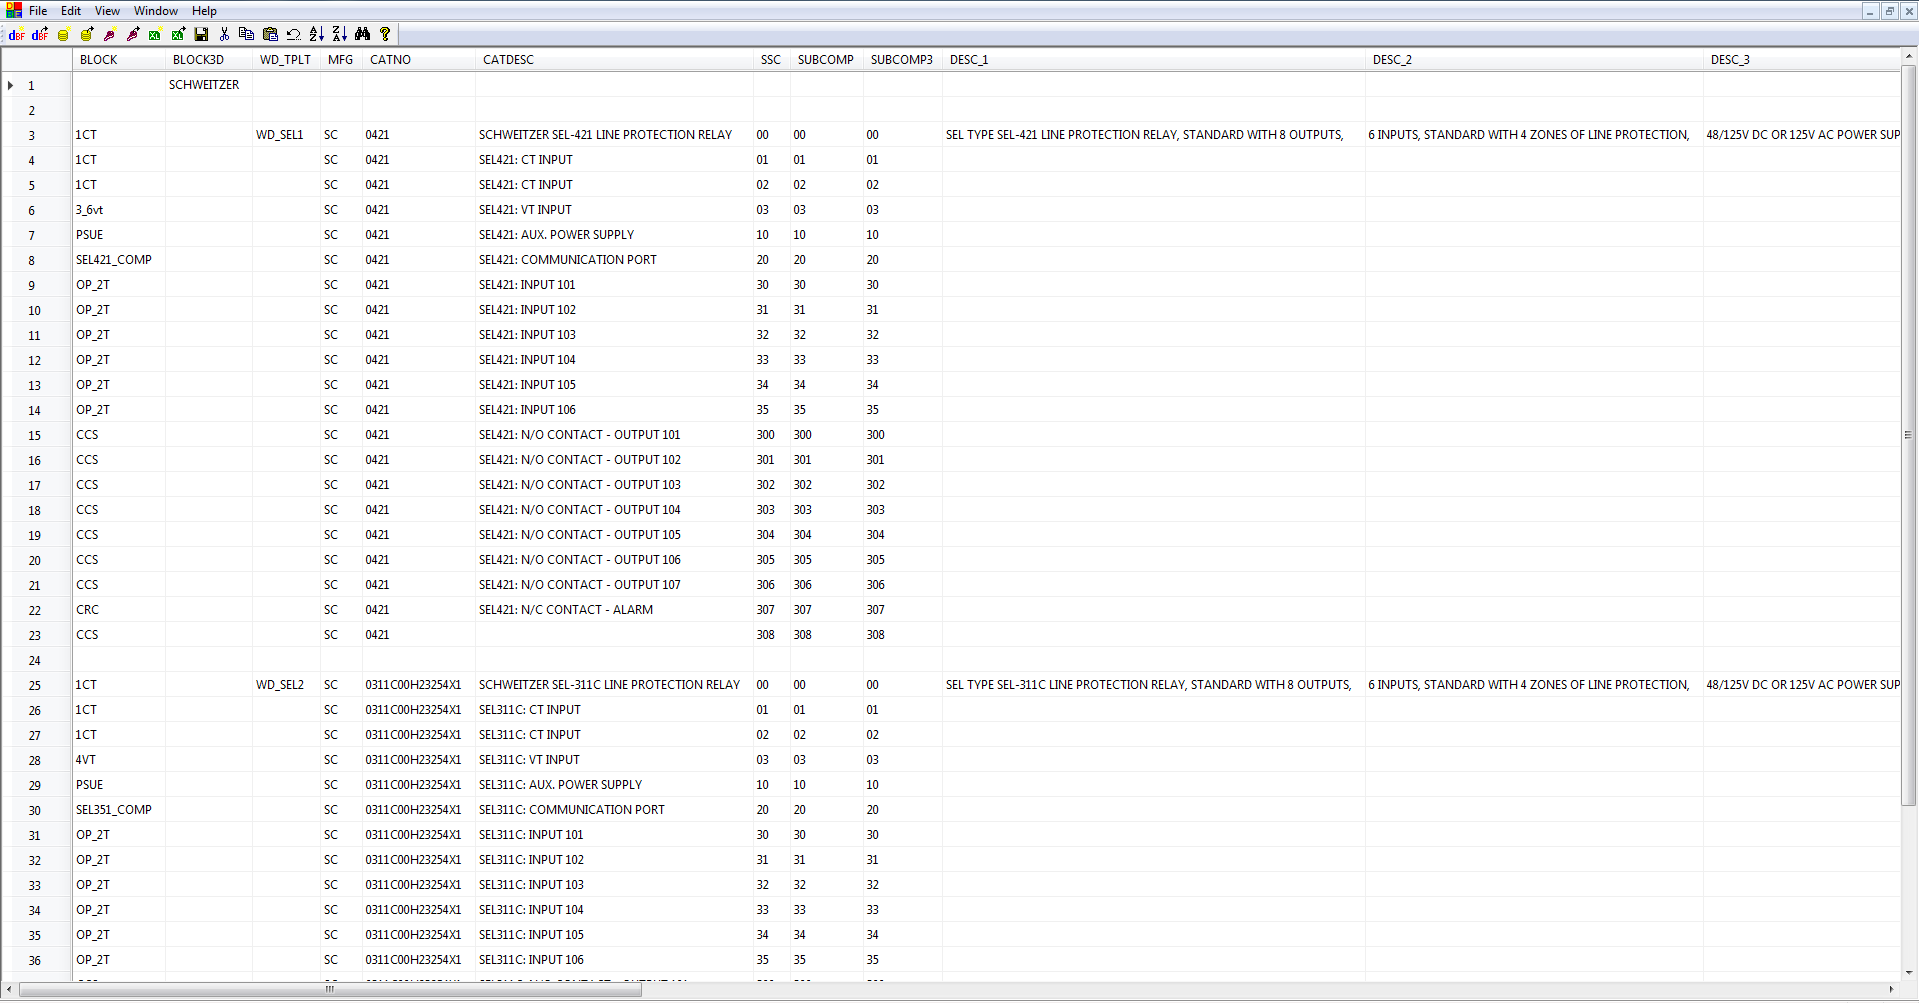The image size is (1919, 1003).
Task: Click the scroll down arrow
Action: click(x=1908, y=972)
